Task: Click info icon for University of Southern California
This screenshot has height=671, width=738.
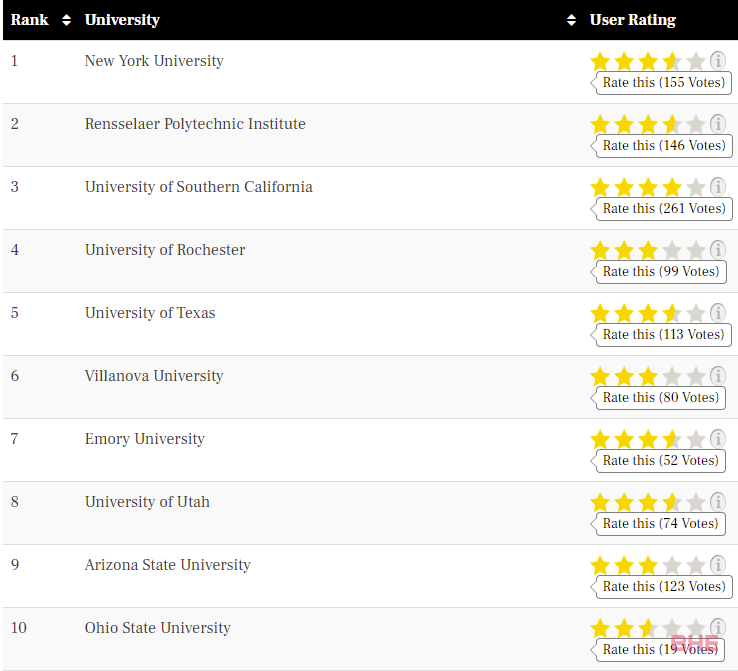Action: 718,187
